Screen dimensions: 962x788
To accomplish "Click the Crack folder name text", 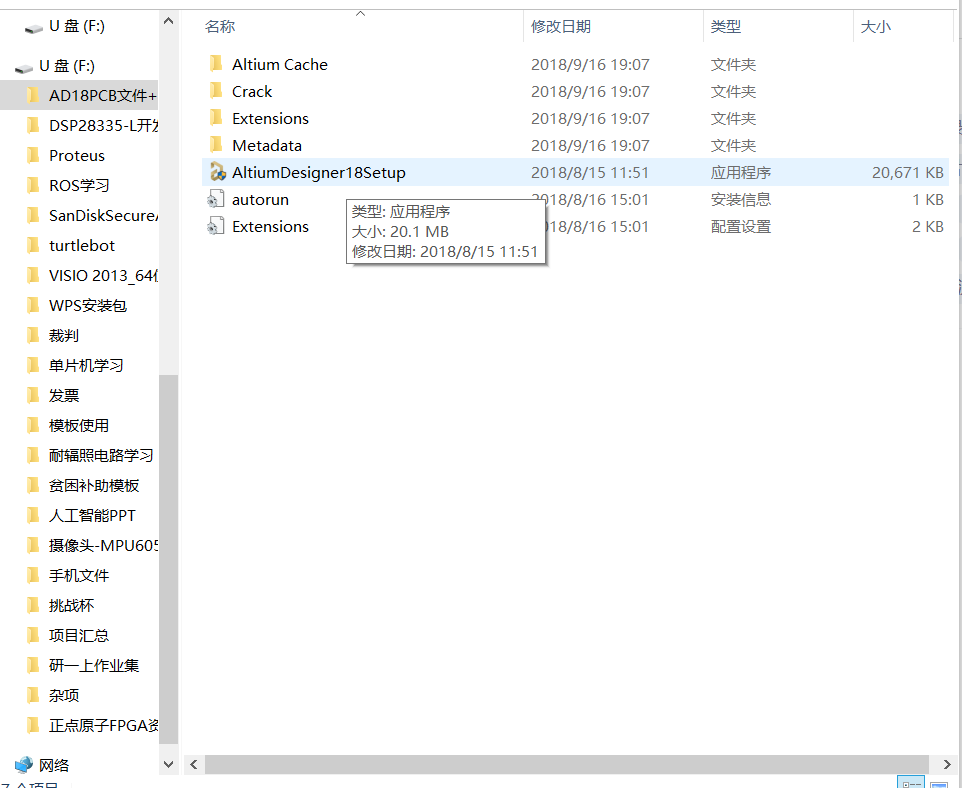I will point(252,91).
